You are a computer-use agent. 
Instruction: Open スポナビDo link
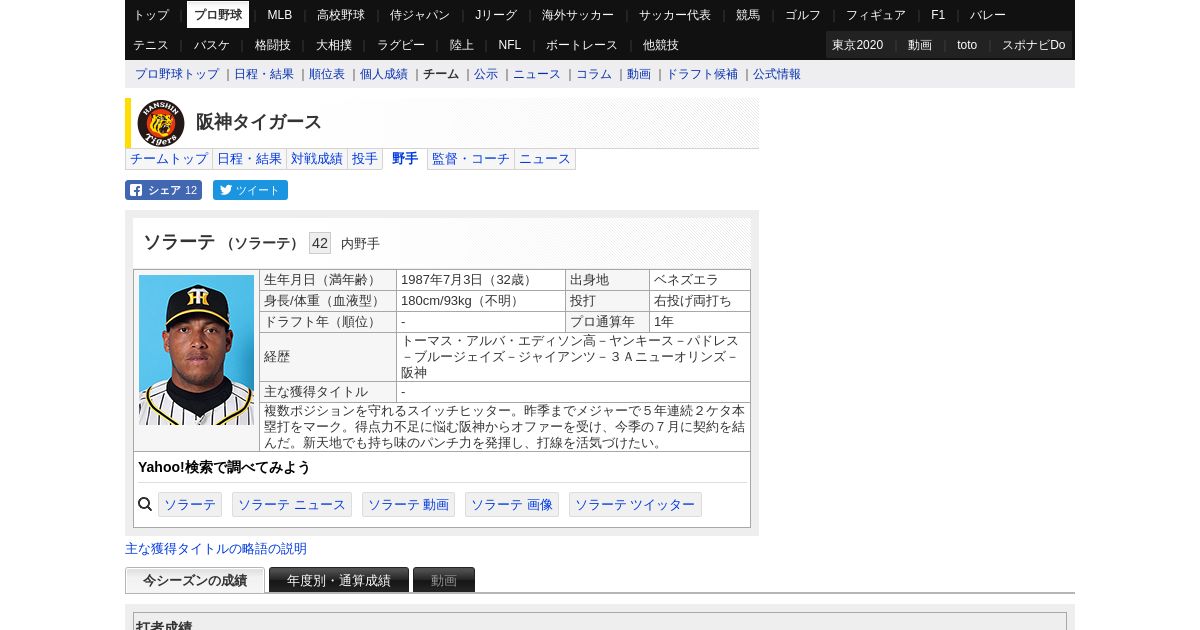tap(1034, 45)
